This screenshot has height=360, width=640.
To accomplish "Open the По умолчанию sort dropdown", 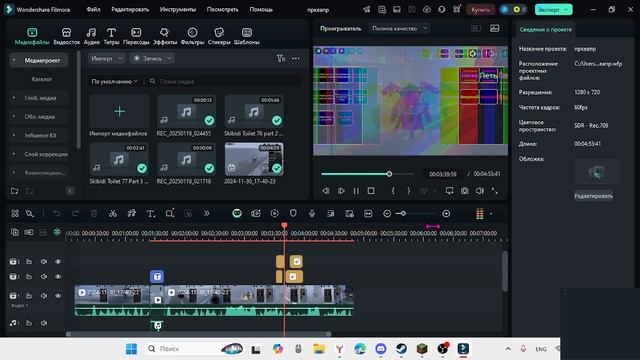I will pyautogui.click(x=115, y=82).
